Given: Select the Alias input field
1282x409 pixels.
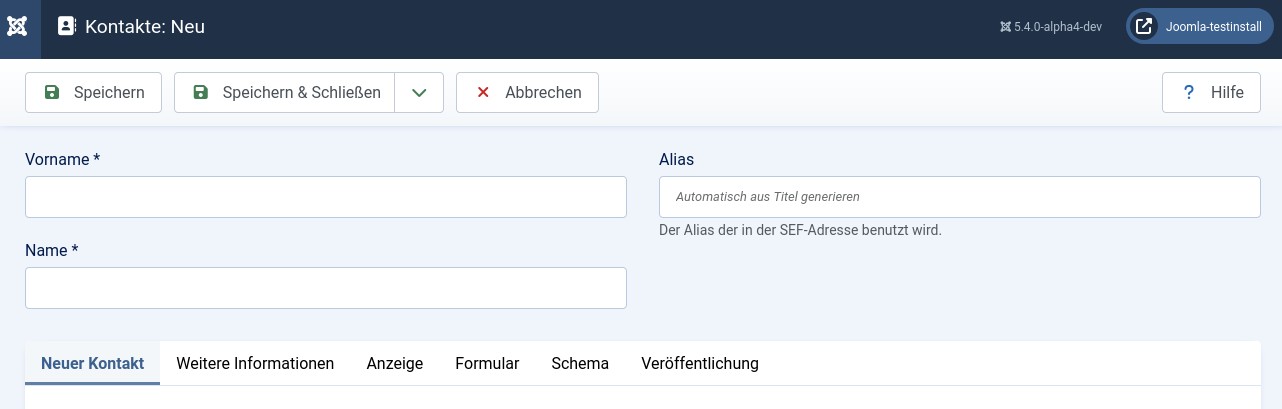Looking at the screenshot, I should [x=959, y=197].
